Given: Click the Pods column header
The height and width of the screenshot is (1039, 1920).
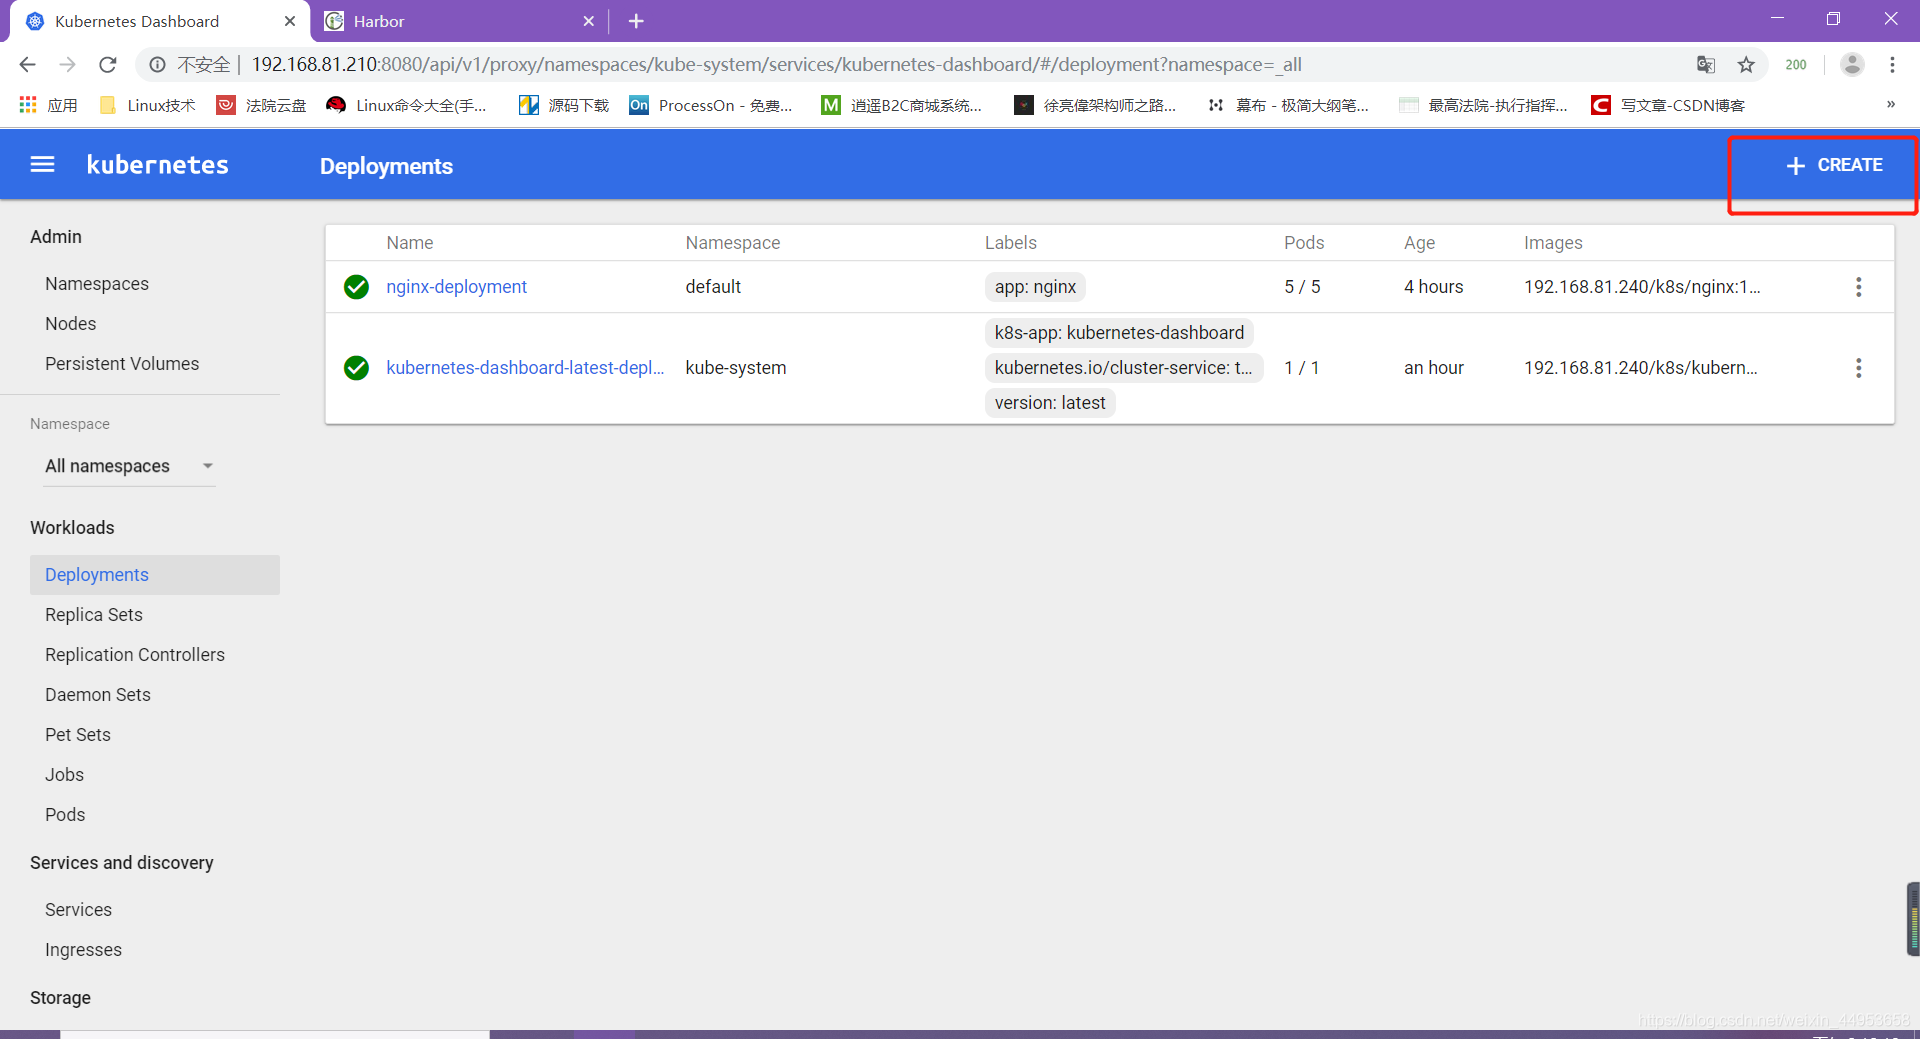Looking at the screenshot, I should (1304, 243).
